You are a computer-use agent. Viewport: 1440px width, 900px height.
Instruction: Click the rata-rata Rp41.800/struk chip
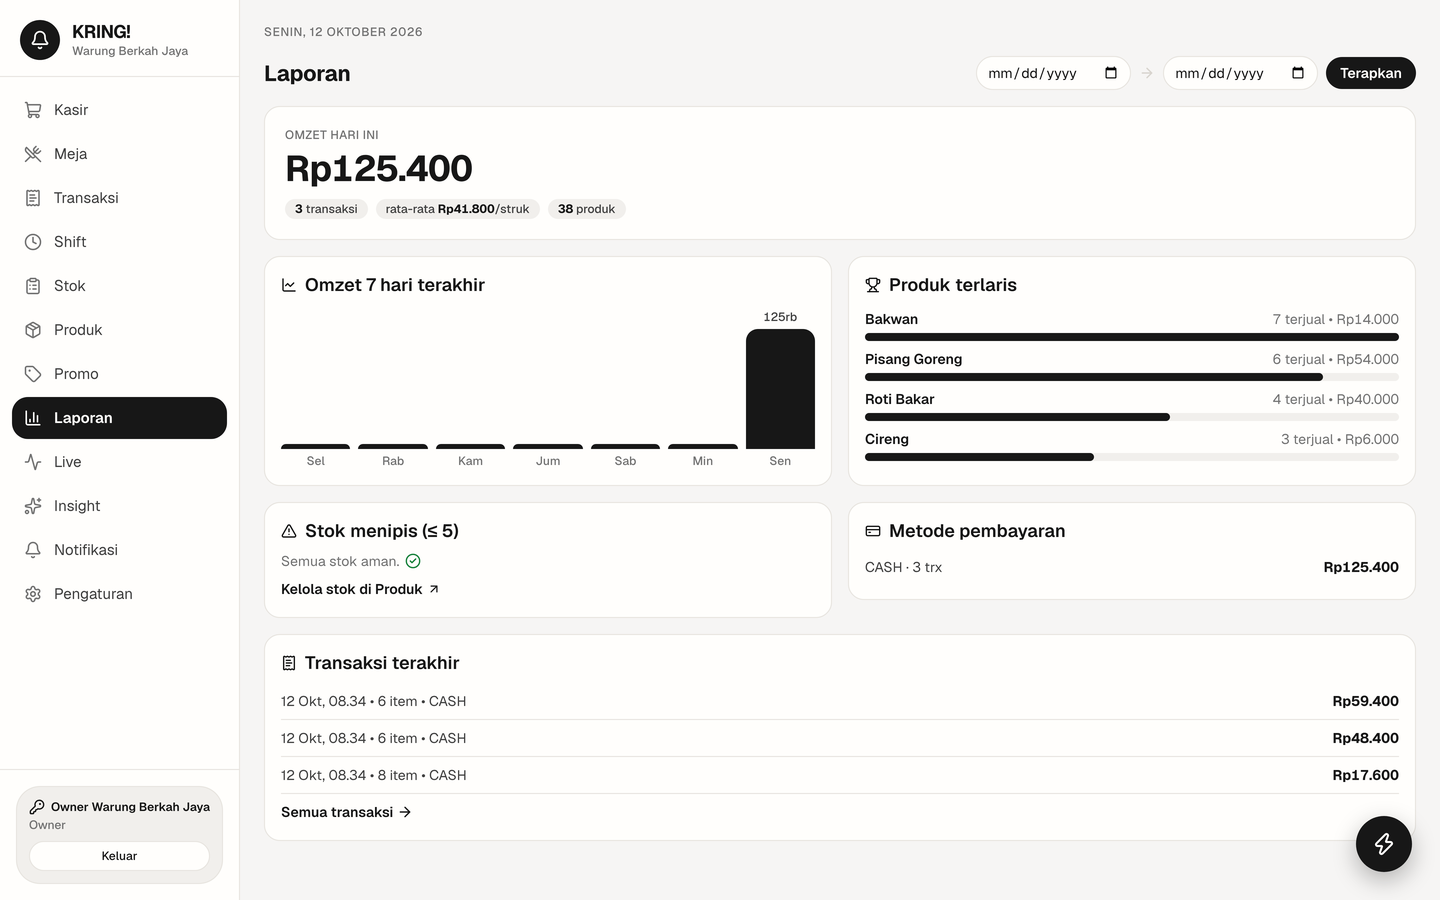458,209
